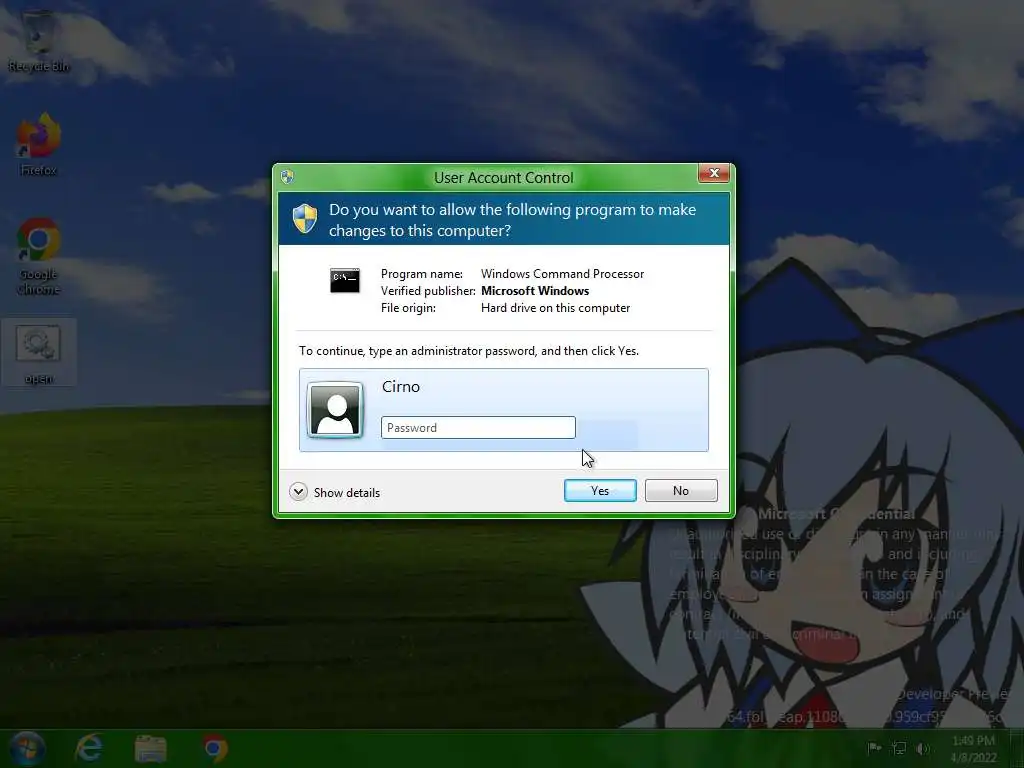1024x768 pixels.
Task: Select the Google Chrome desktop shortcut
Action: pos(39,257)
